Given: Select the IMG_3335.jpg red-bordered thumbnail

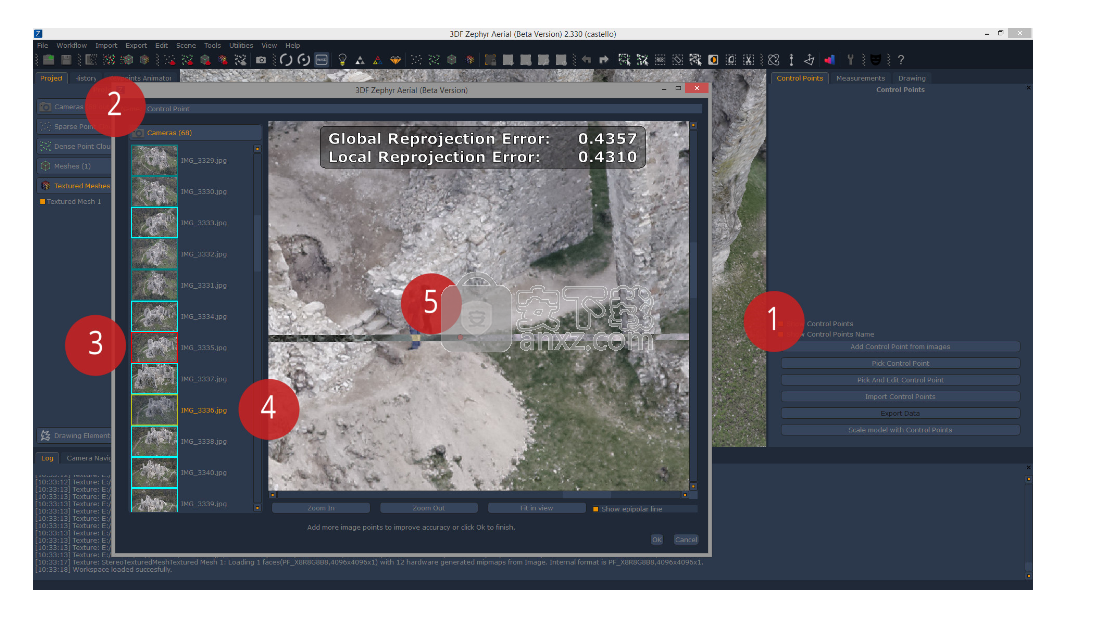Looking at the screenshot, I should point(154,347).
